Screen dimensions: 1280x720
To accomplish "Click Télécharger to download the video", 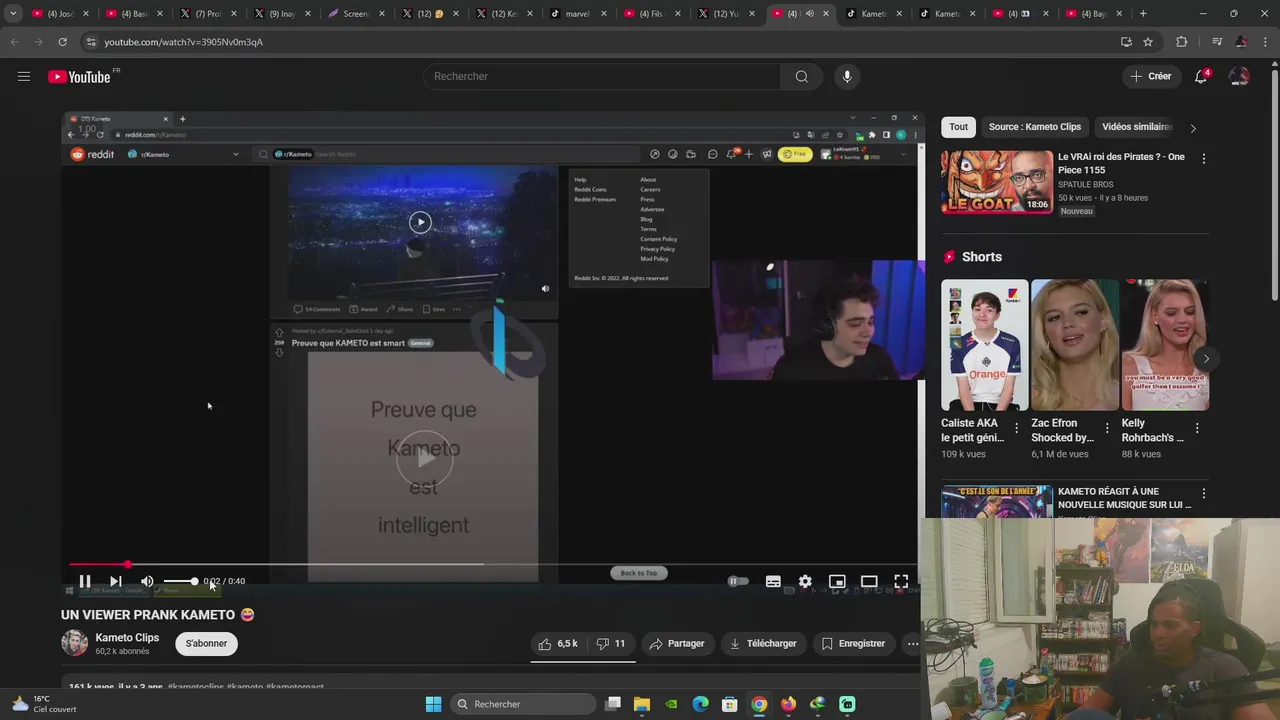I will [x=763, y=644].
